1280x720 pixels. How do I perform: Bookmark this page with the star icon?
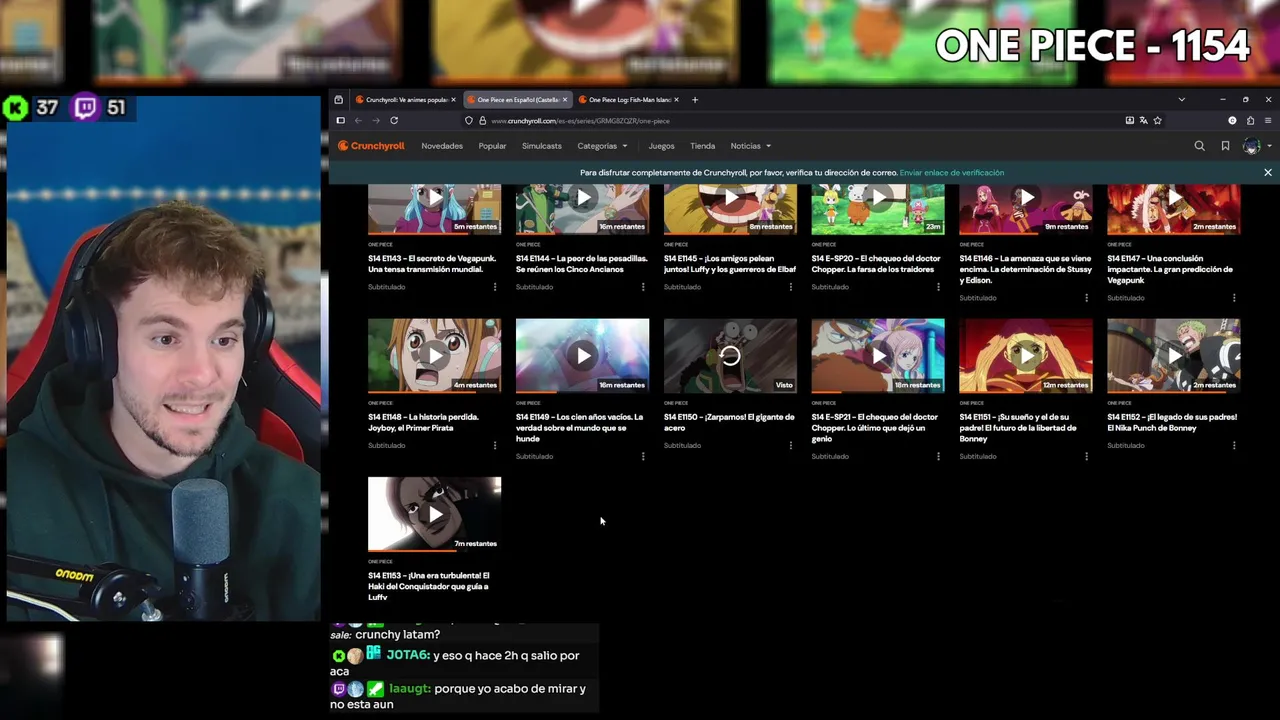tap(1157, 121)
